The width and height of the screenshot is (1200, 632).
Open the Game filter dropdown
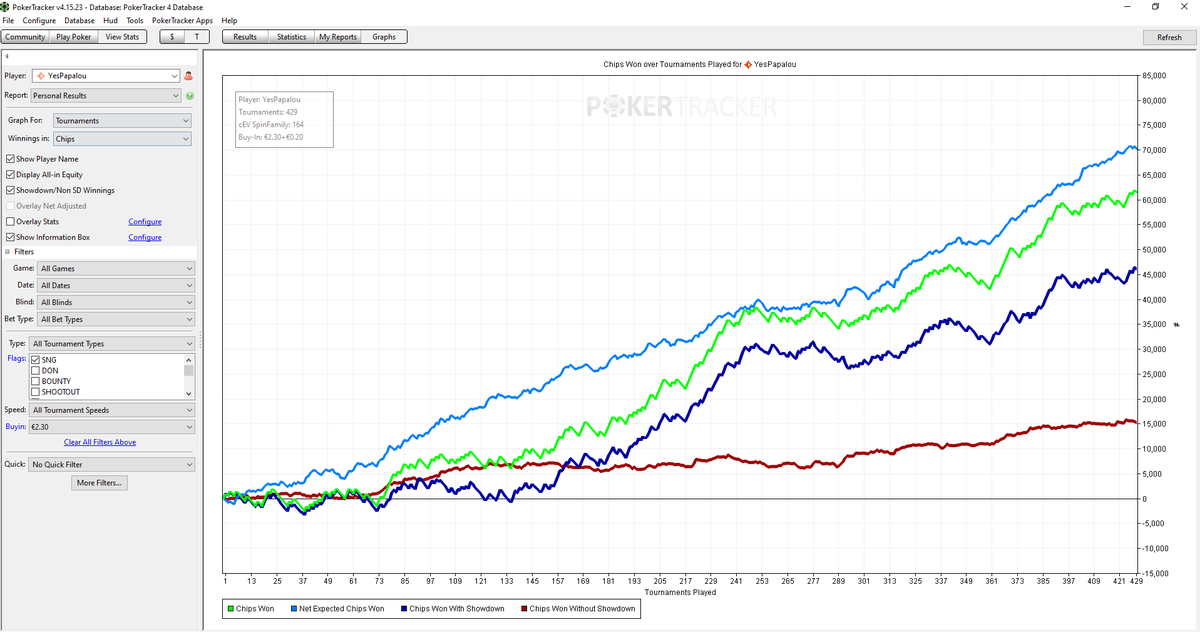coord(116,268)
